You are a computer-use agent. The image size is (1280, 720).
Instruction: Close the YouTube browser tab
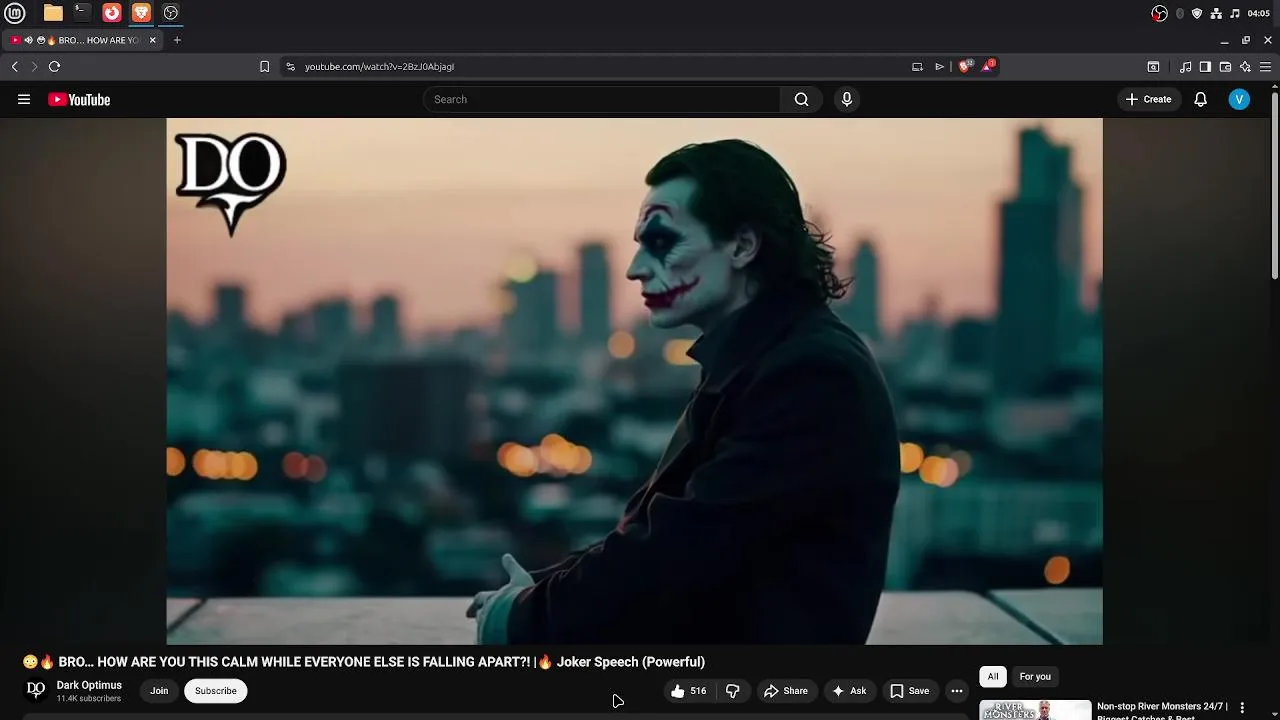click(153, 40)
